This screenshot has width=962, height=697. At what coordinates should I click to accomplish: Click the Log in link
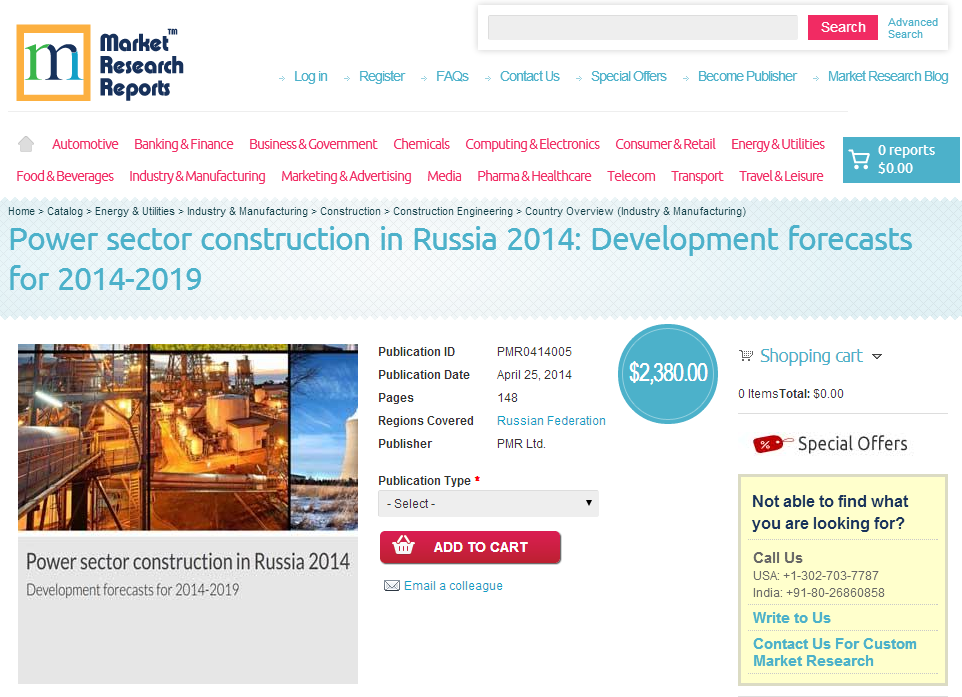tap(310, 77)
